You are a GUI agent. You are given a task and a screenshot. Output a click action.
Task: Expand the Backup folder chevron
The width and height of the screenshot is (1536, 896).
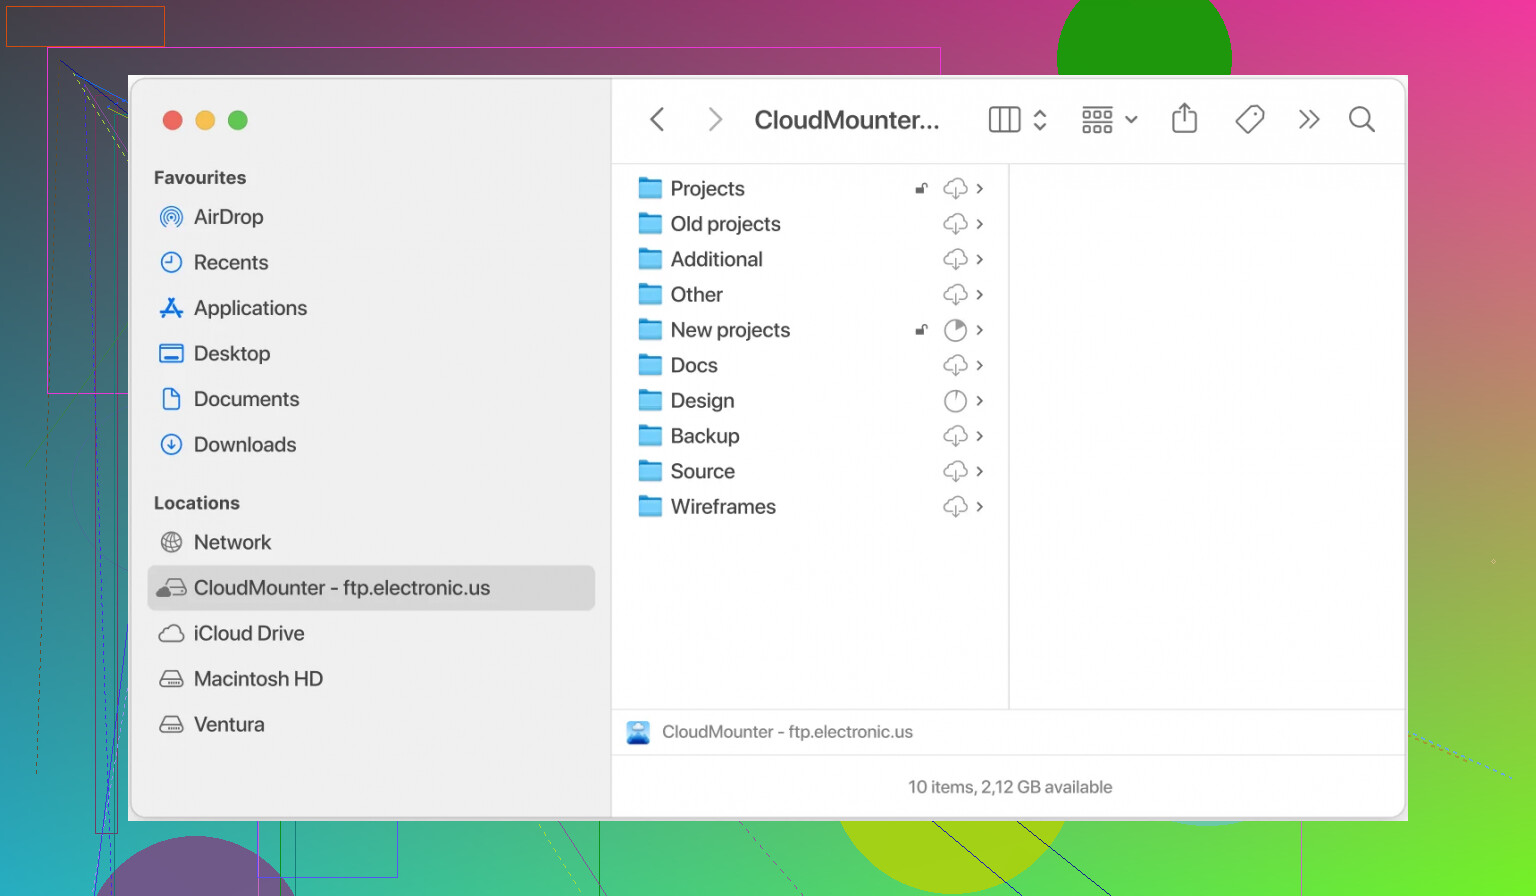click(x=980, y=436)
